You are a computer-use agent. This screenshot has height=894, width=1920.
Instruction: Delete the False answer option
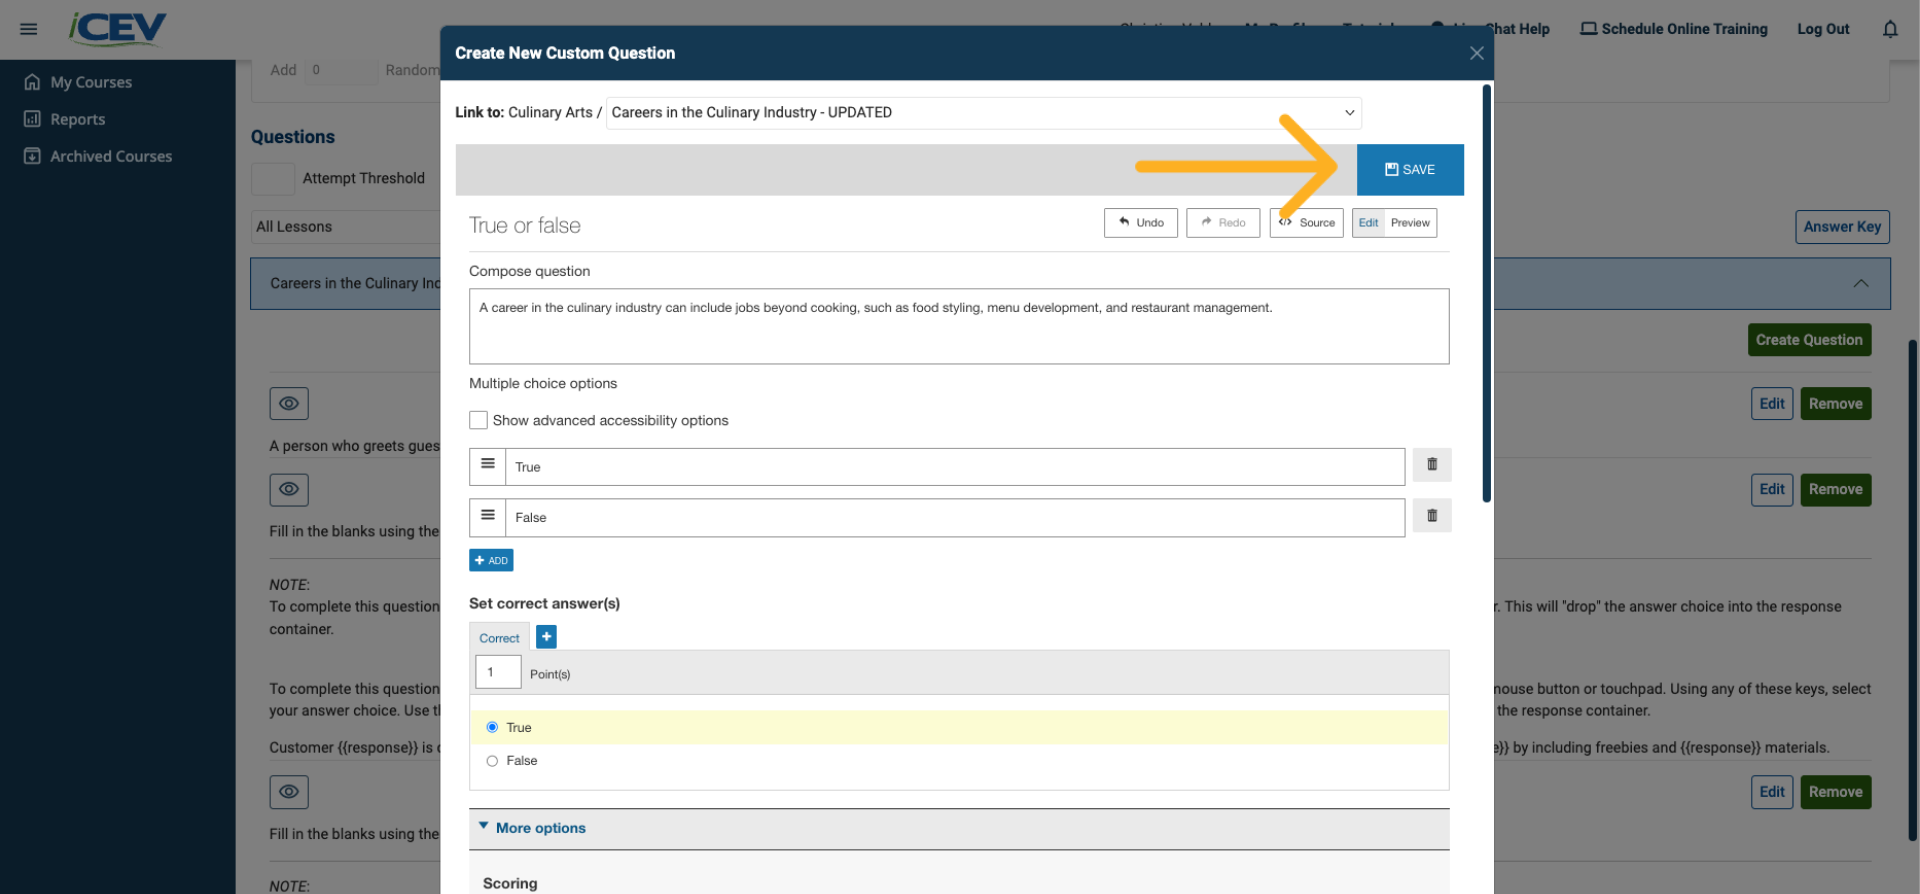(1431, 516)
